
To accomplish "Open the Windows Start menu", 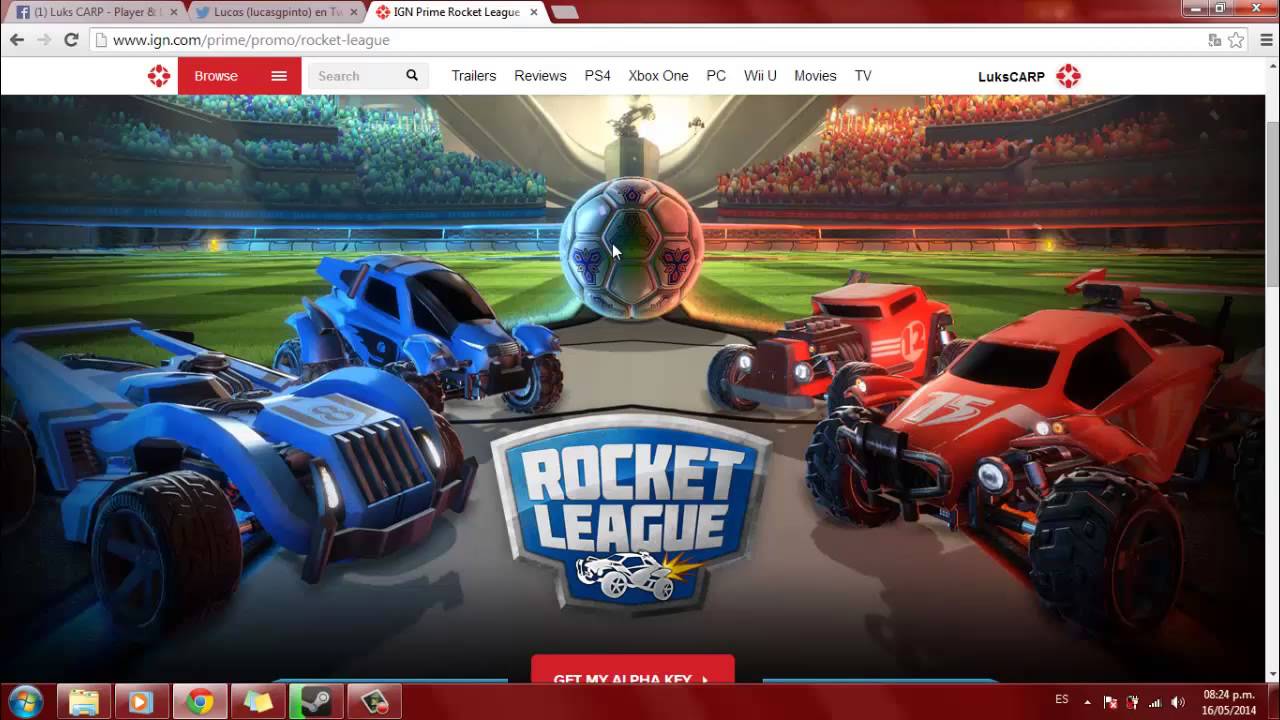I will pyautogui.click(x=24, y=702).
